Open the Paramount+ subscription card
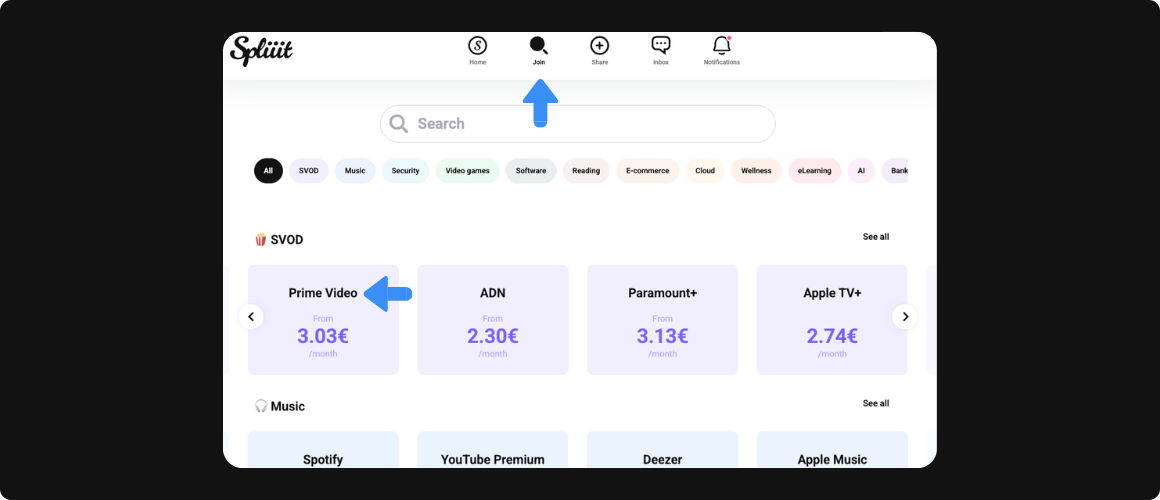This screenshot has height=500, width=1160. tap(662, 320)
